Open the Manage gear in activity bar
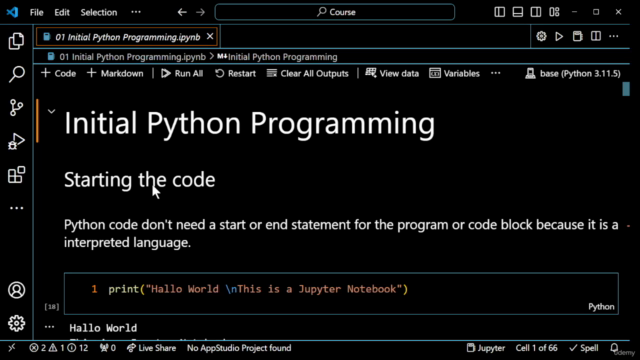The height and width of the screenshot is (360, 640). point(16,323)
